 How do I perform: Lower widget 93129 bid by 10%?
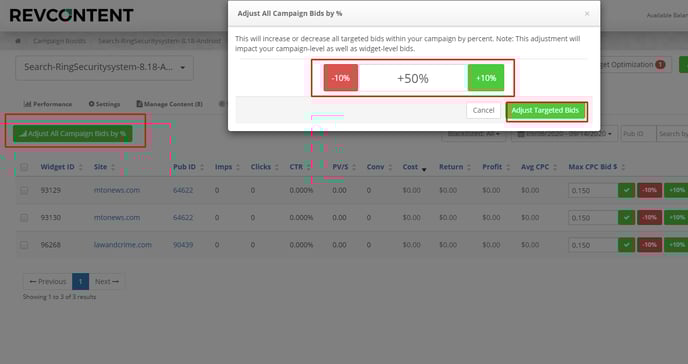(649, 190)
